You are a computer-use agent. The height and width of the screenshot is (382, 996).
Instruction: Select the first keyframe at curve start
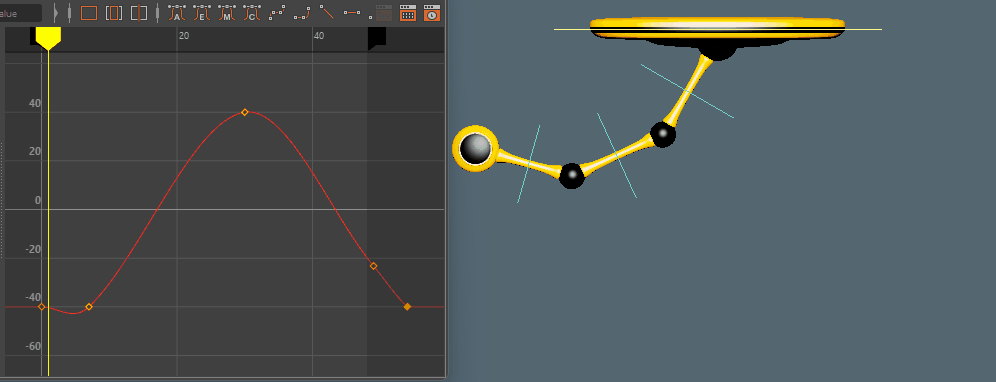42,307
